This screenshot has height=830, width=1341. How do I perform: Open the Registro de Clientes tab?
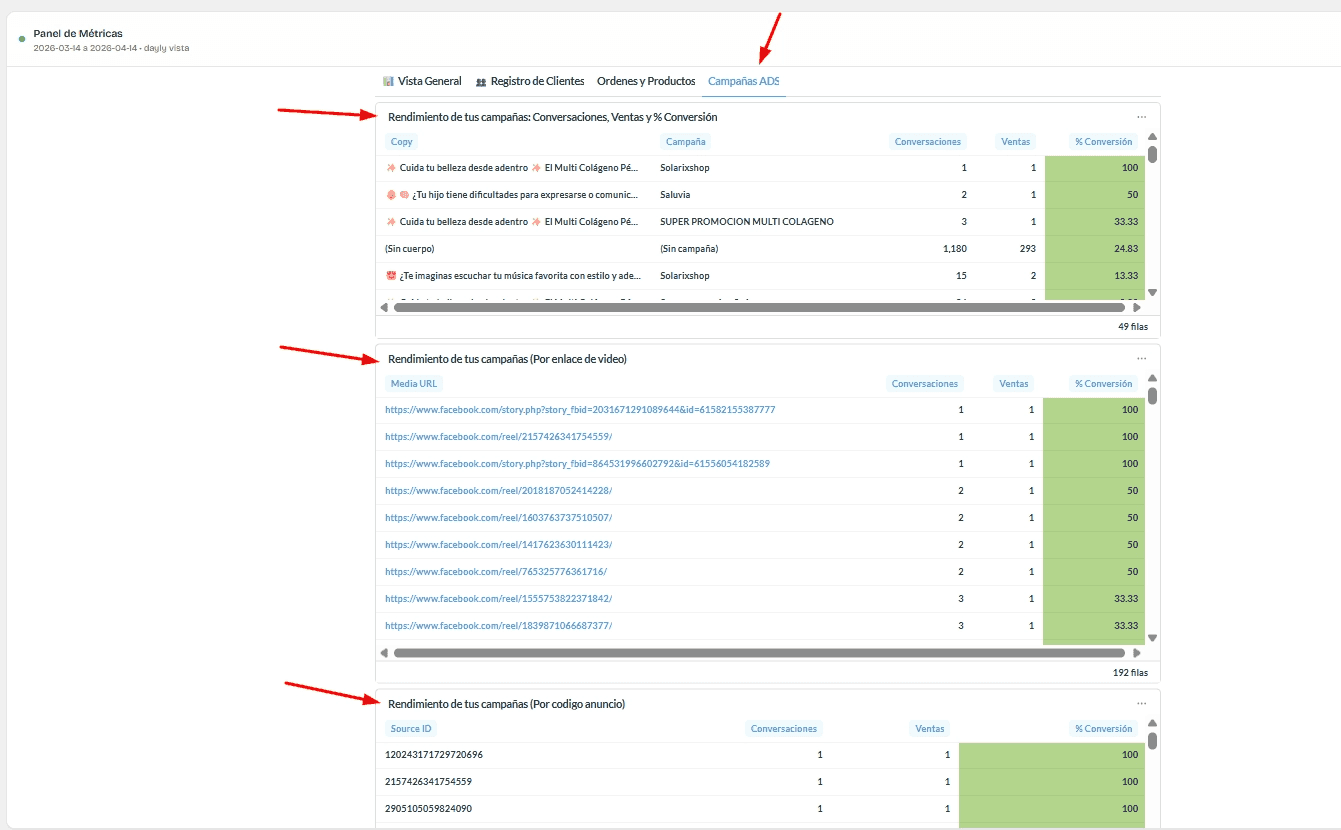[530, 81]
